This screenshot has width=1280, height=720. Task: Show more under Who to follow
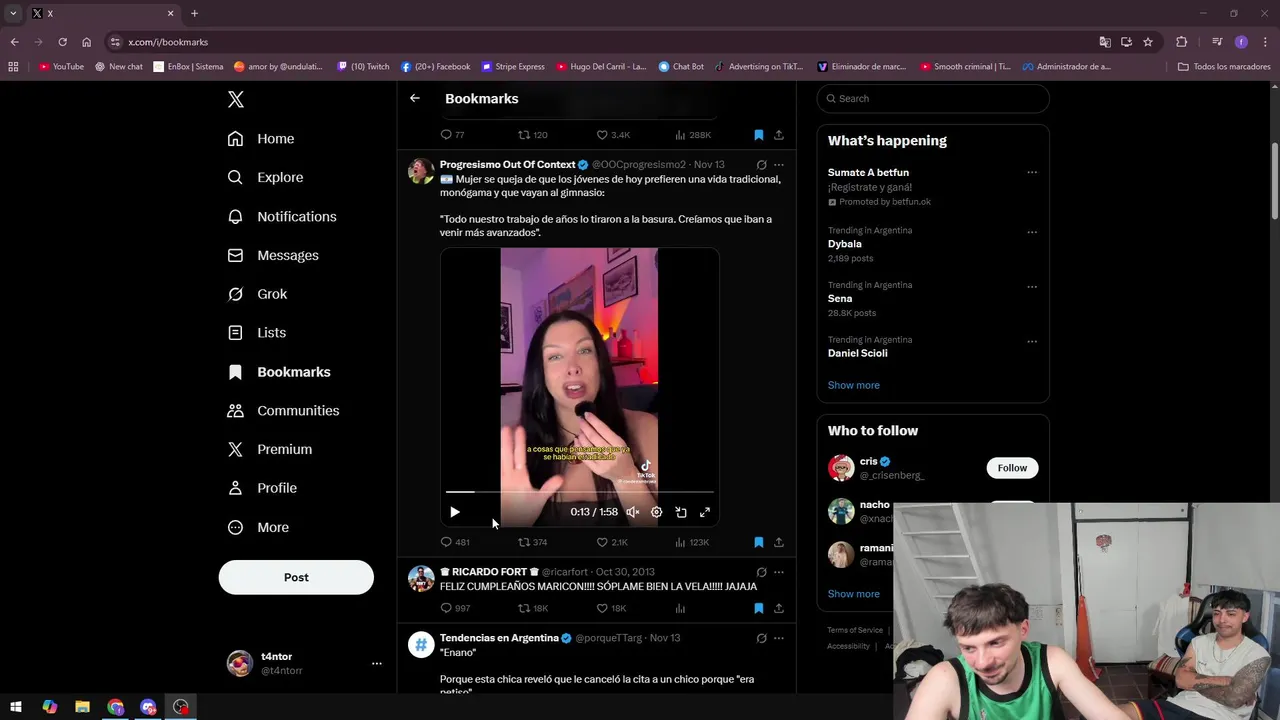click(x=854, y=594)
